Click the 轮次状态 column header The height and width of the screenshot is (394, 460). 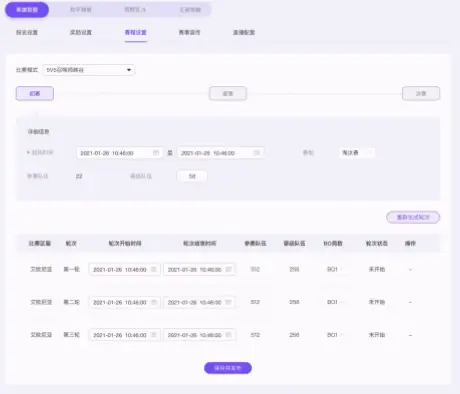click(377, 243)
